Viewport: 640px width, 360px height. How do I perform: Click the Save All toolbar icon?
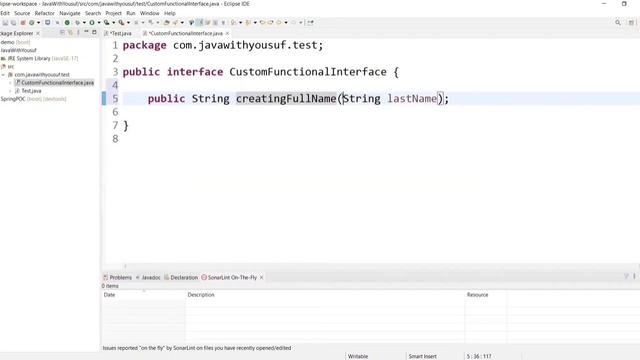point(13,23)
